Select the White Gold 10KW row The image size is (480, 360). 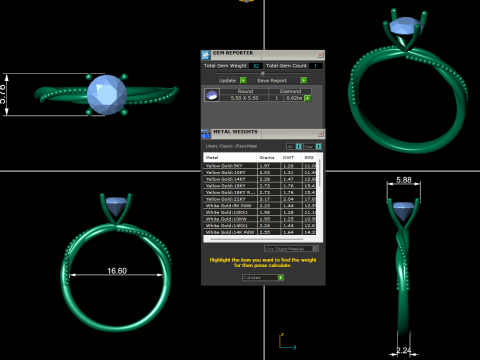(260, 219)
